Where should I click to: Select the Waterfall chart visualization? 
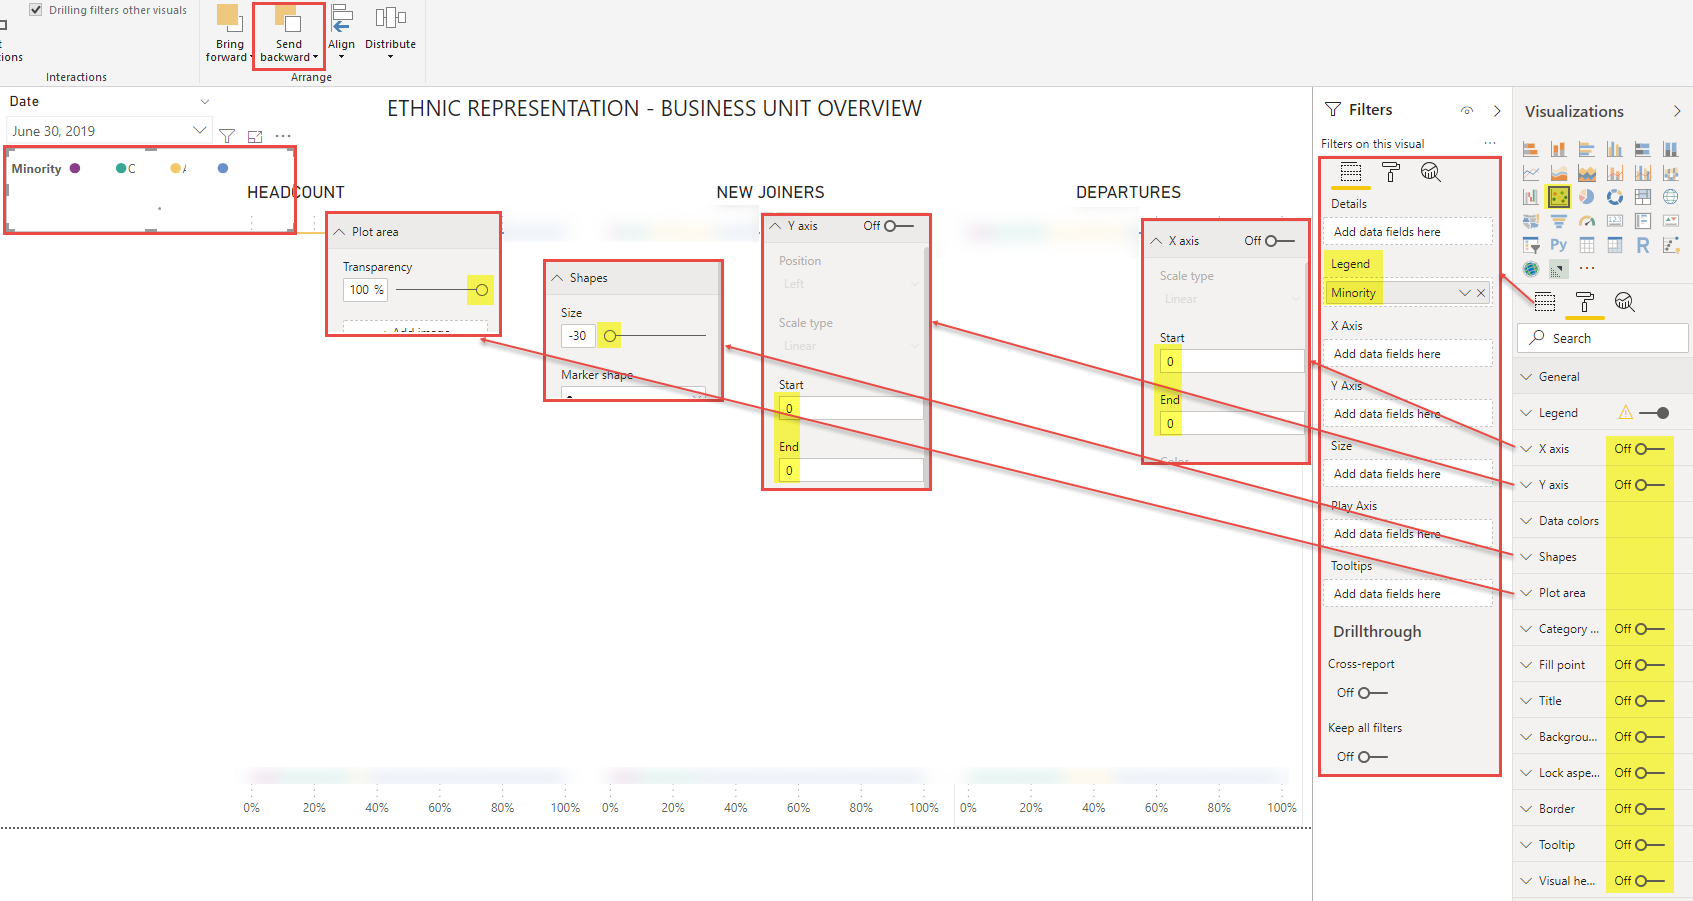point(1531,197)
